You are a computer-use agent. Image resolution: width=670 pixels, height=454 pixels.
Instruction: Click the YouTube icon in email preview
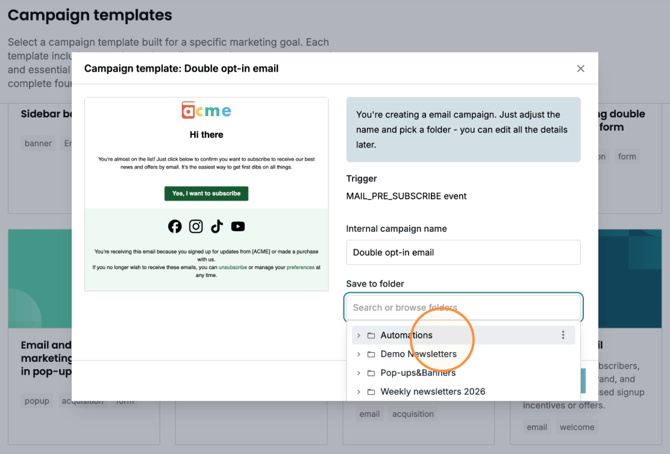click(238, 226)
